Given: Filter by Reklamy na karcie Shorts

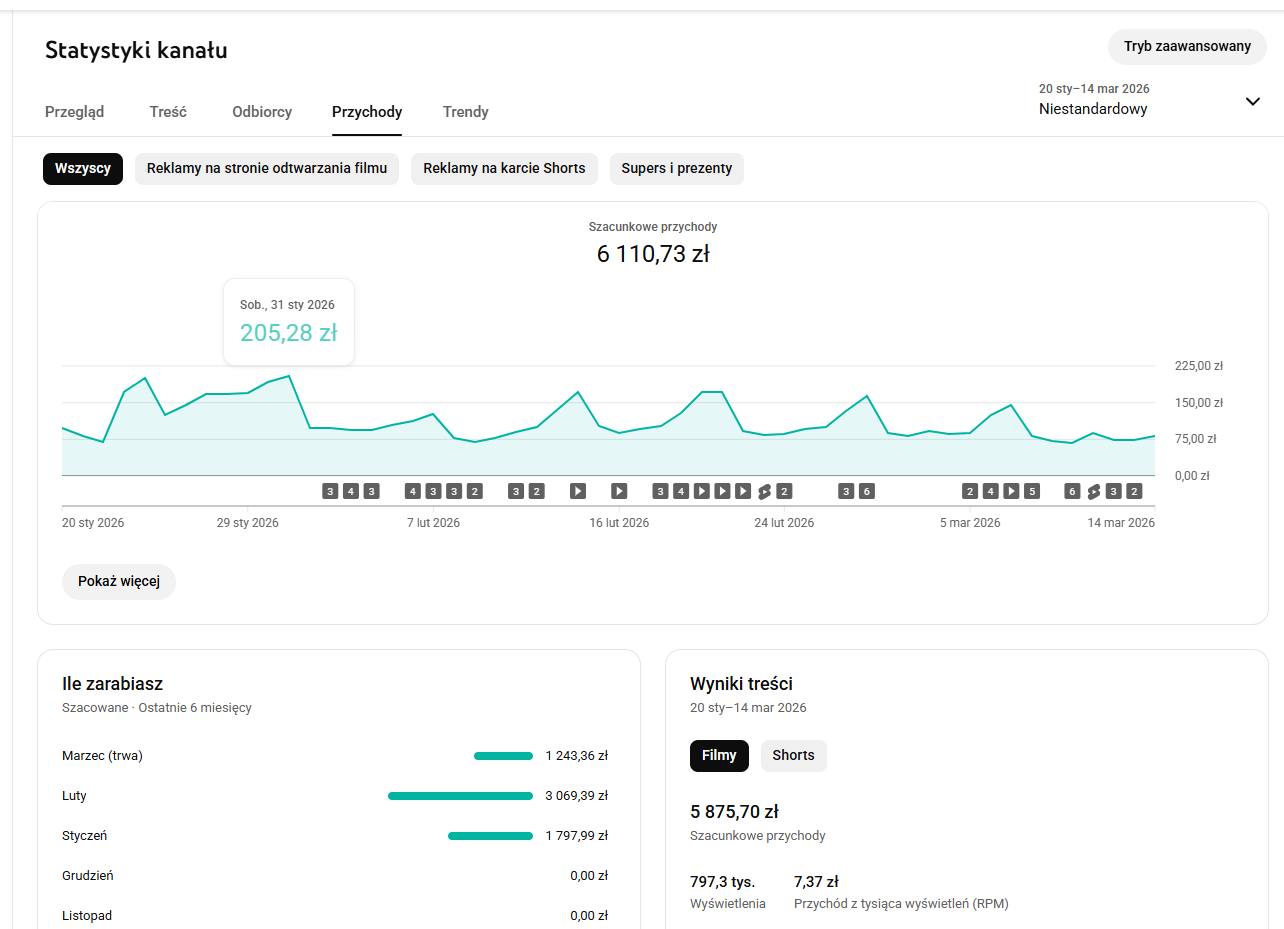Looking at the screenshot, I should coord(504,169).
